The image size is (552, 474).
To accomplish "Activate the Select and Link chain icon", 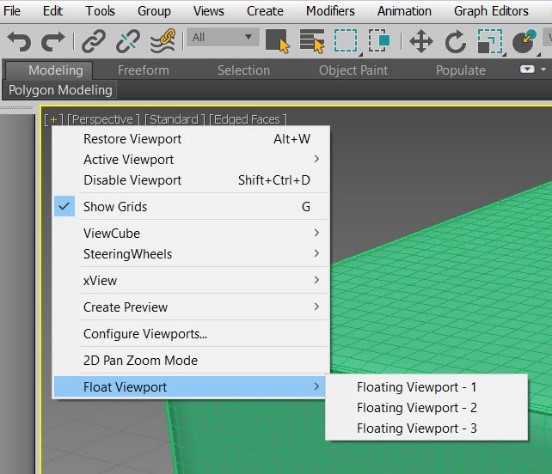I will tap(94, 41).
